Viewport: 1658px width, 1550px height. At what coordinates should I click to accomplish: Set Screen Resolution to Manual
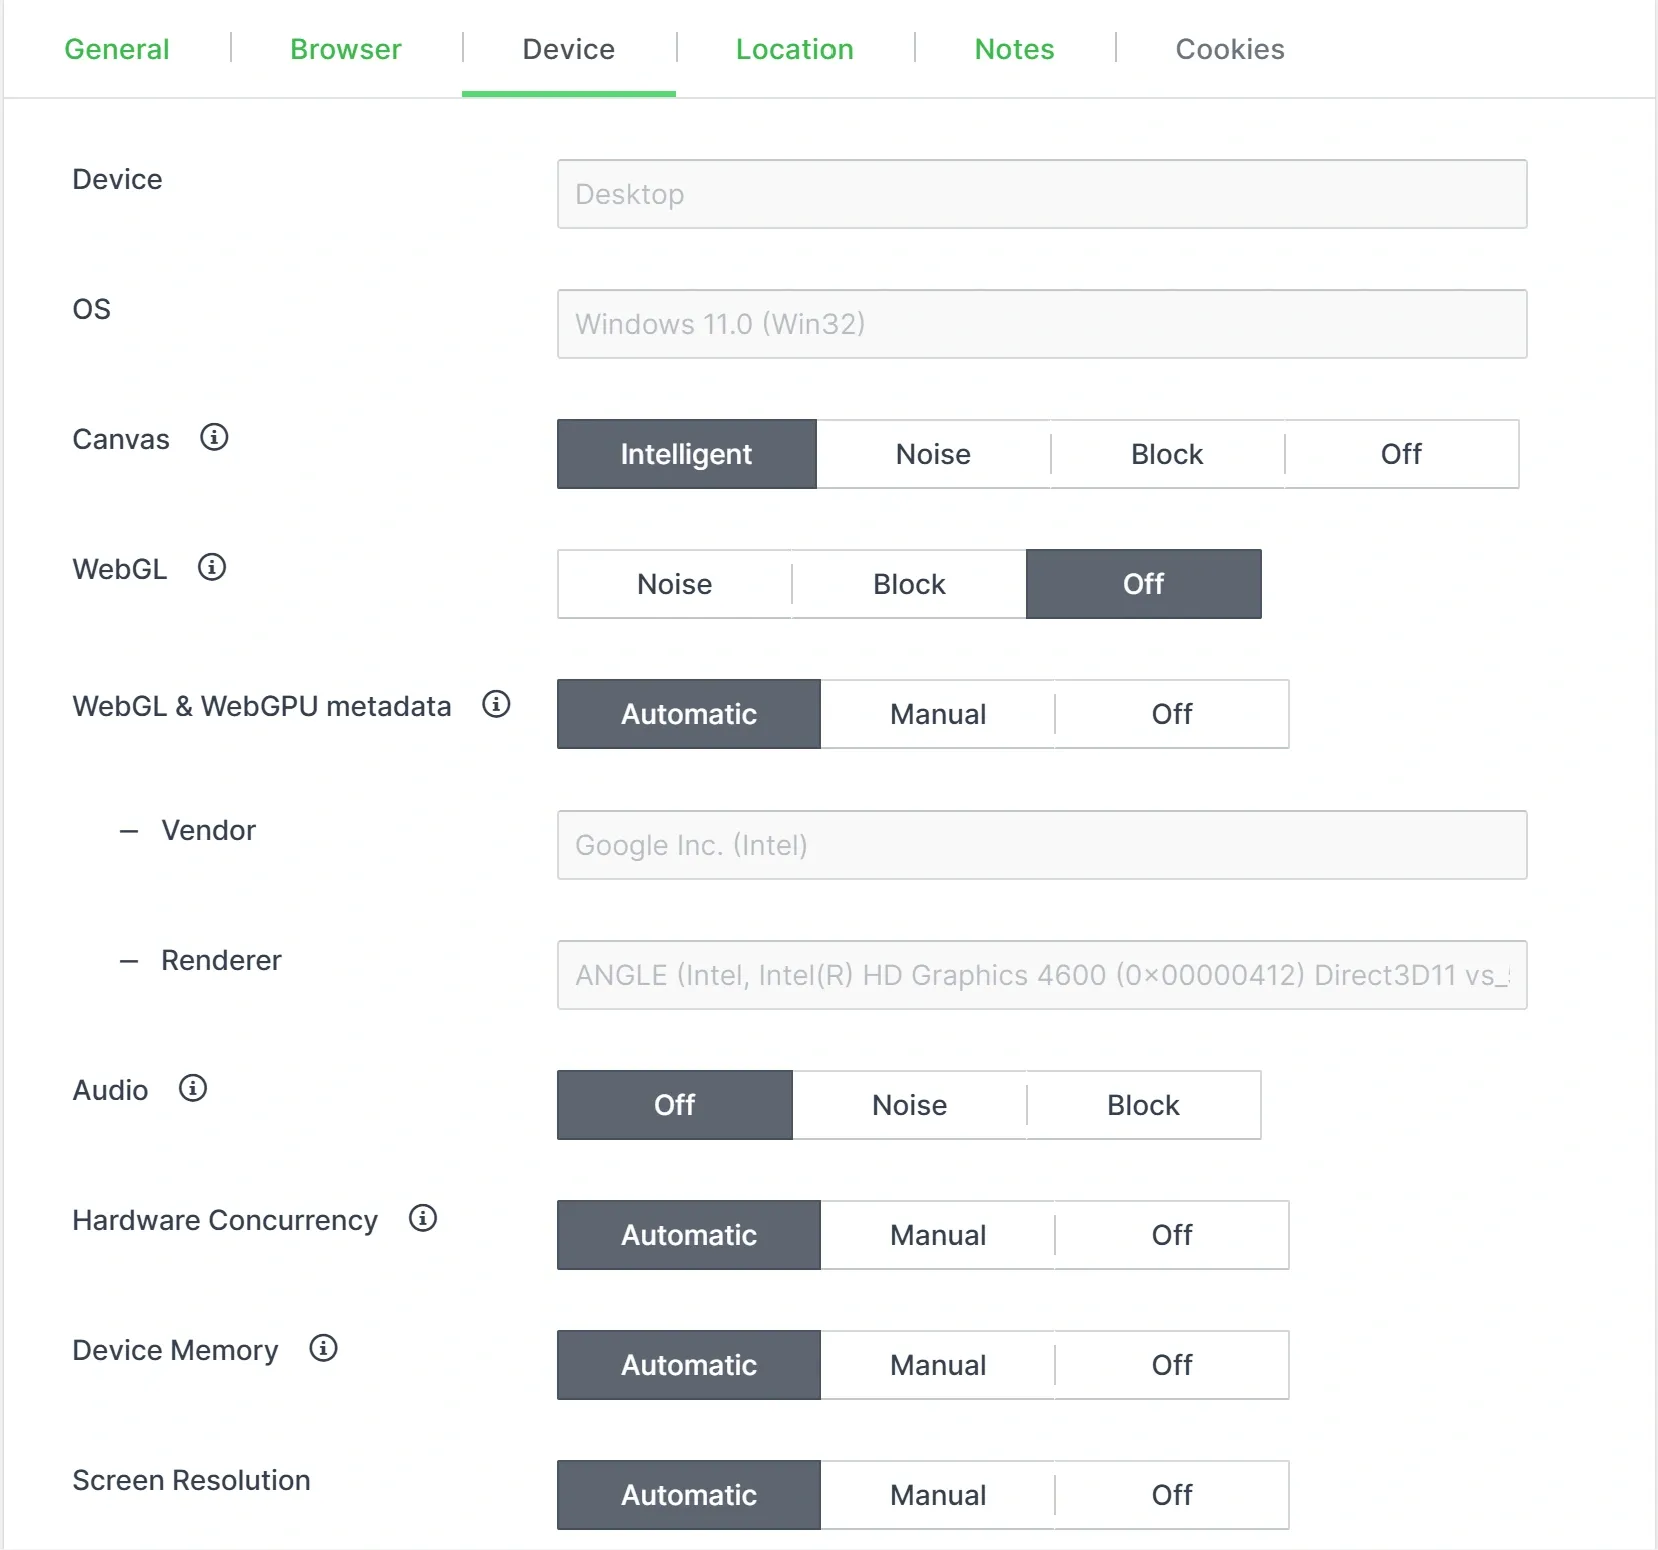[x=937, y=1495]
